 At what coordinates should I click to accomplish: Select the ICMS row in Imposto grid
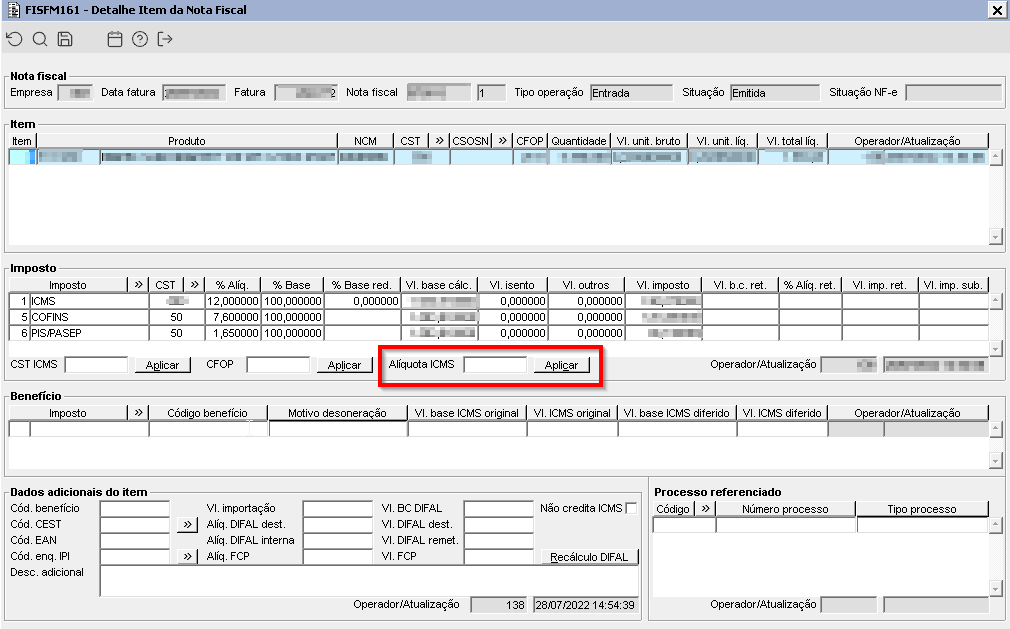coord(498,301)
